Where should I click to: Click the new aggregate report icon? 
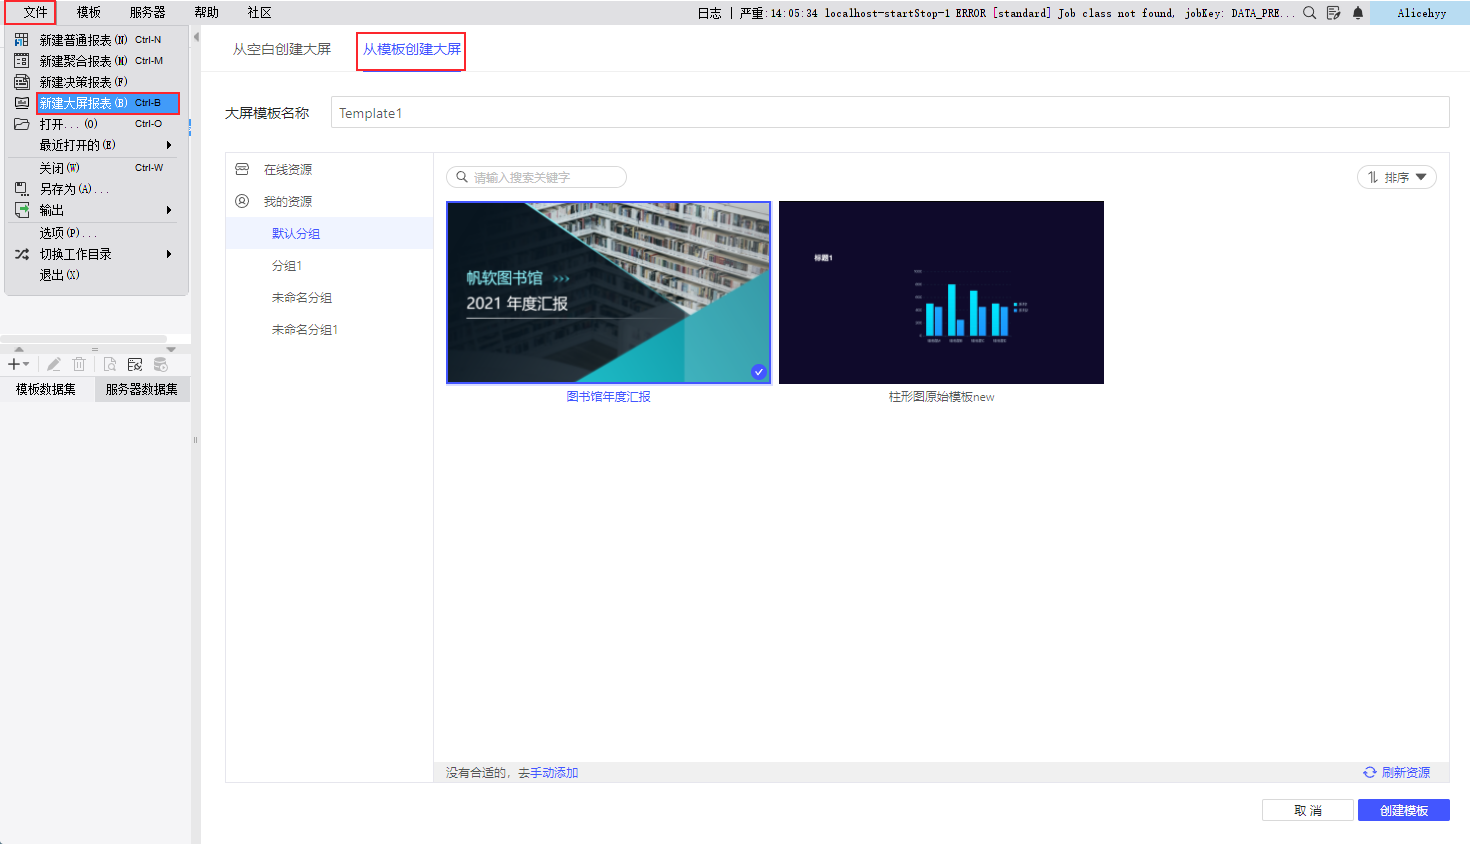21,61
